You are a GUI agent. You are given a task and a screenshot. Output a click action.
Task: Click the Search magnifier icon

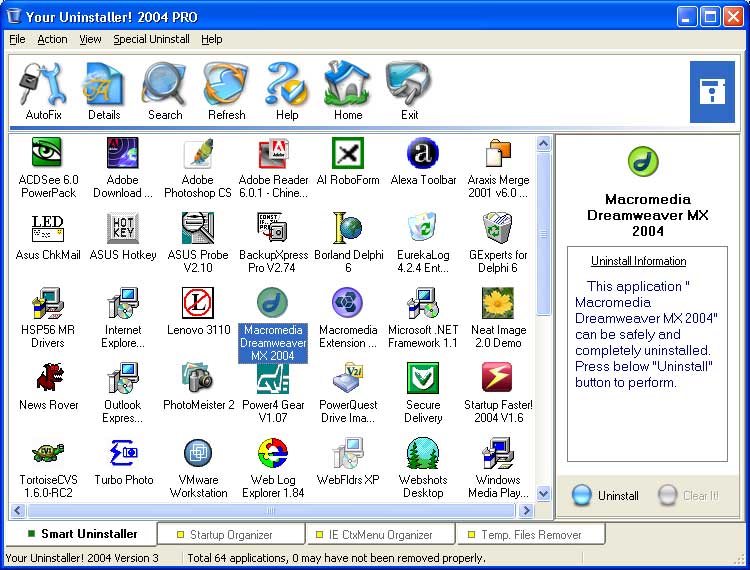pyautogui.click(x=164, y=90)
